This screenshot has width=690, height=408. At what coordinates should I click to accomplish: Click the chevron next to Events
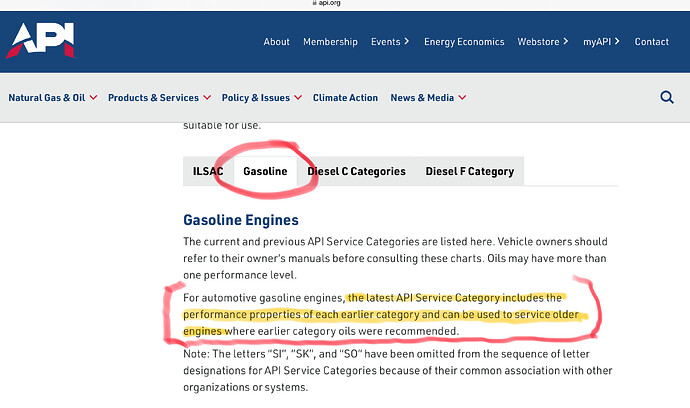click(407, 41)
